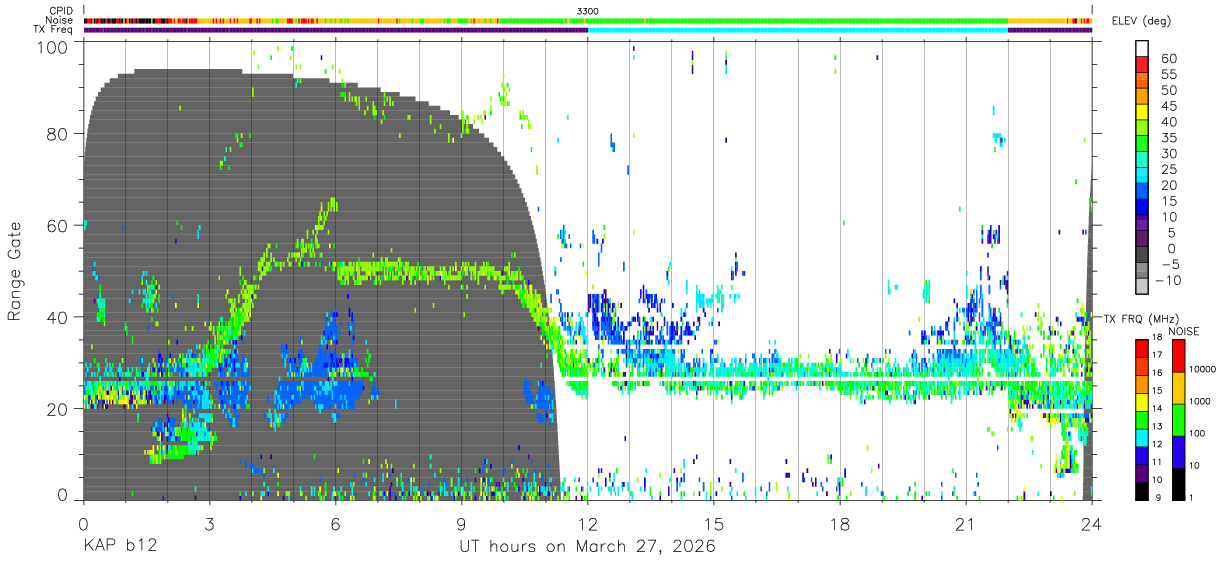Viewport: 1228px width, 567px height.
Task: Click the x-axis tick label 12
Action: pyautogui.click(x=587, y=524)
